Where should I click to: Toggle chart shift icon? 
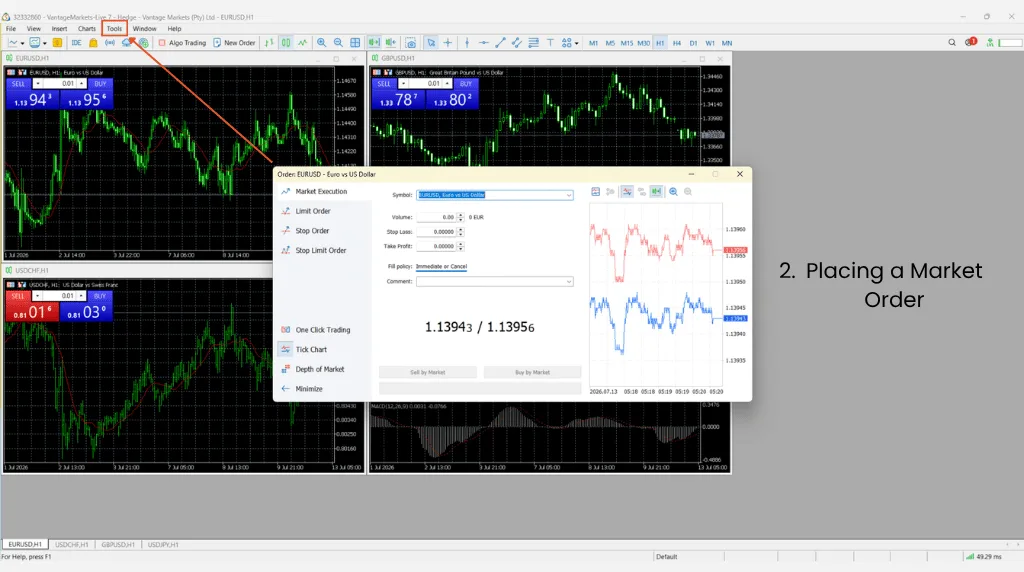pos(391,43)
